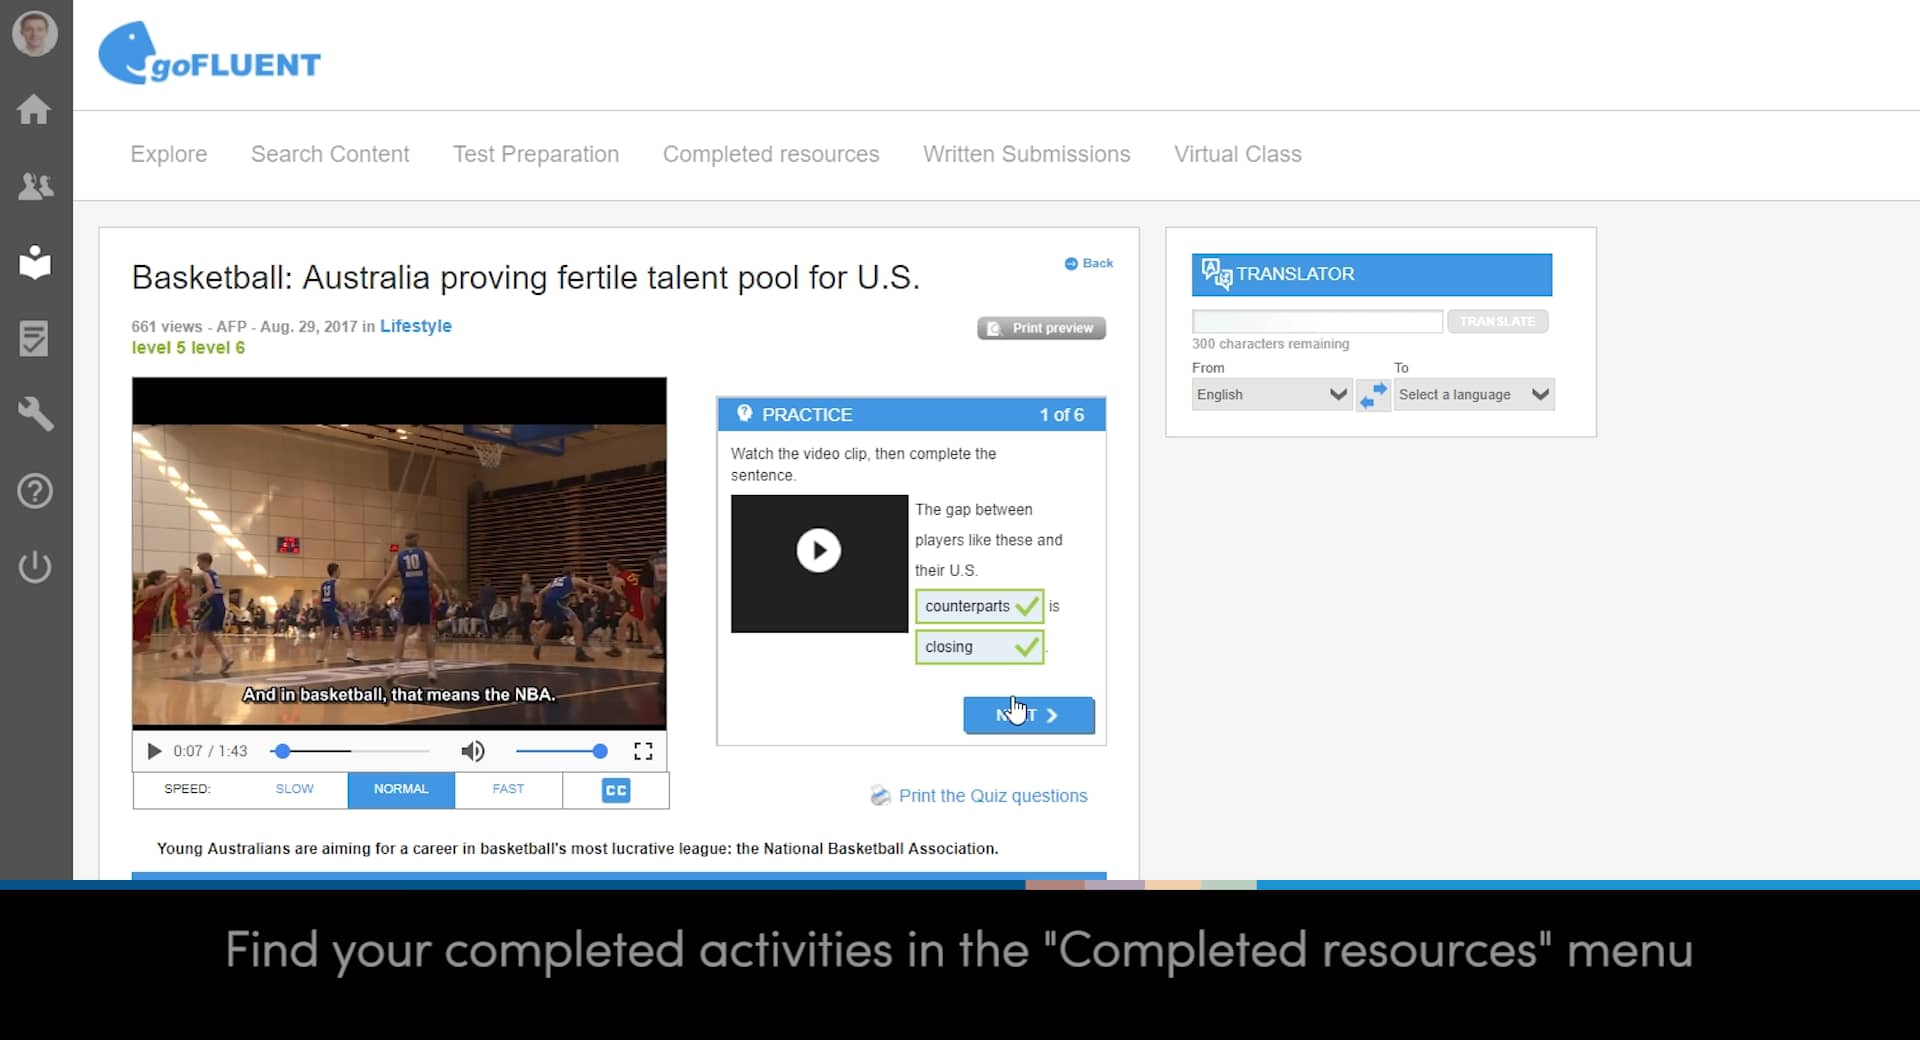The width and height of the screenshot is (1920, 1040).
Task: Switch playback speed to SLOW
Action: [293, 789]
